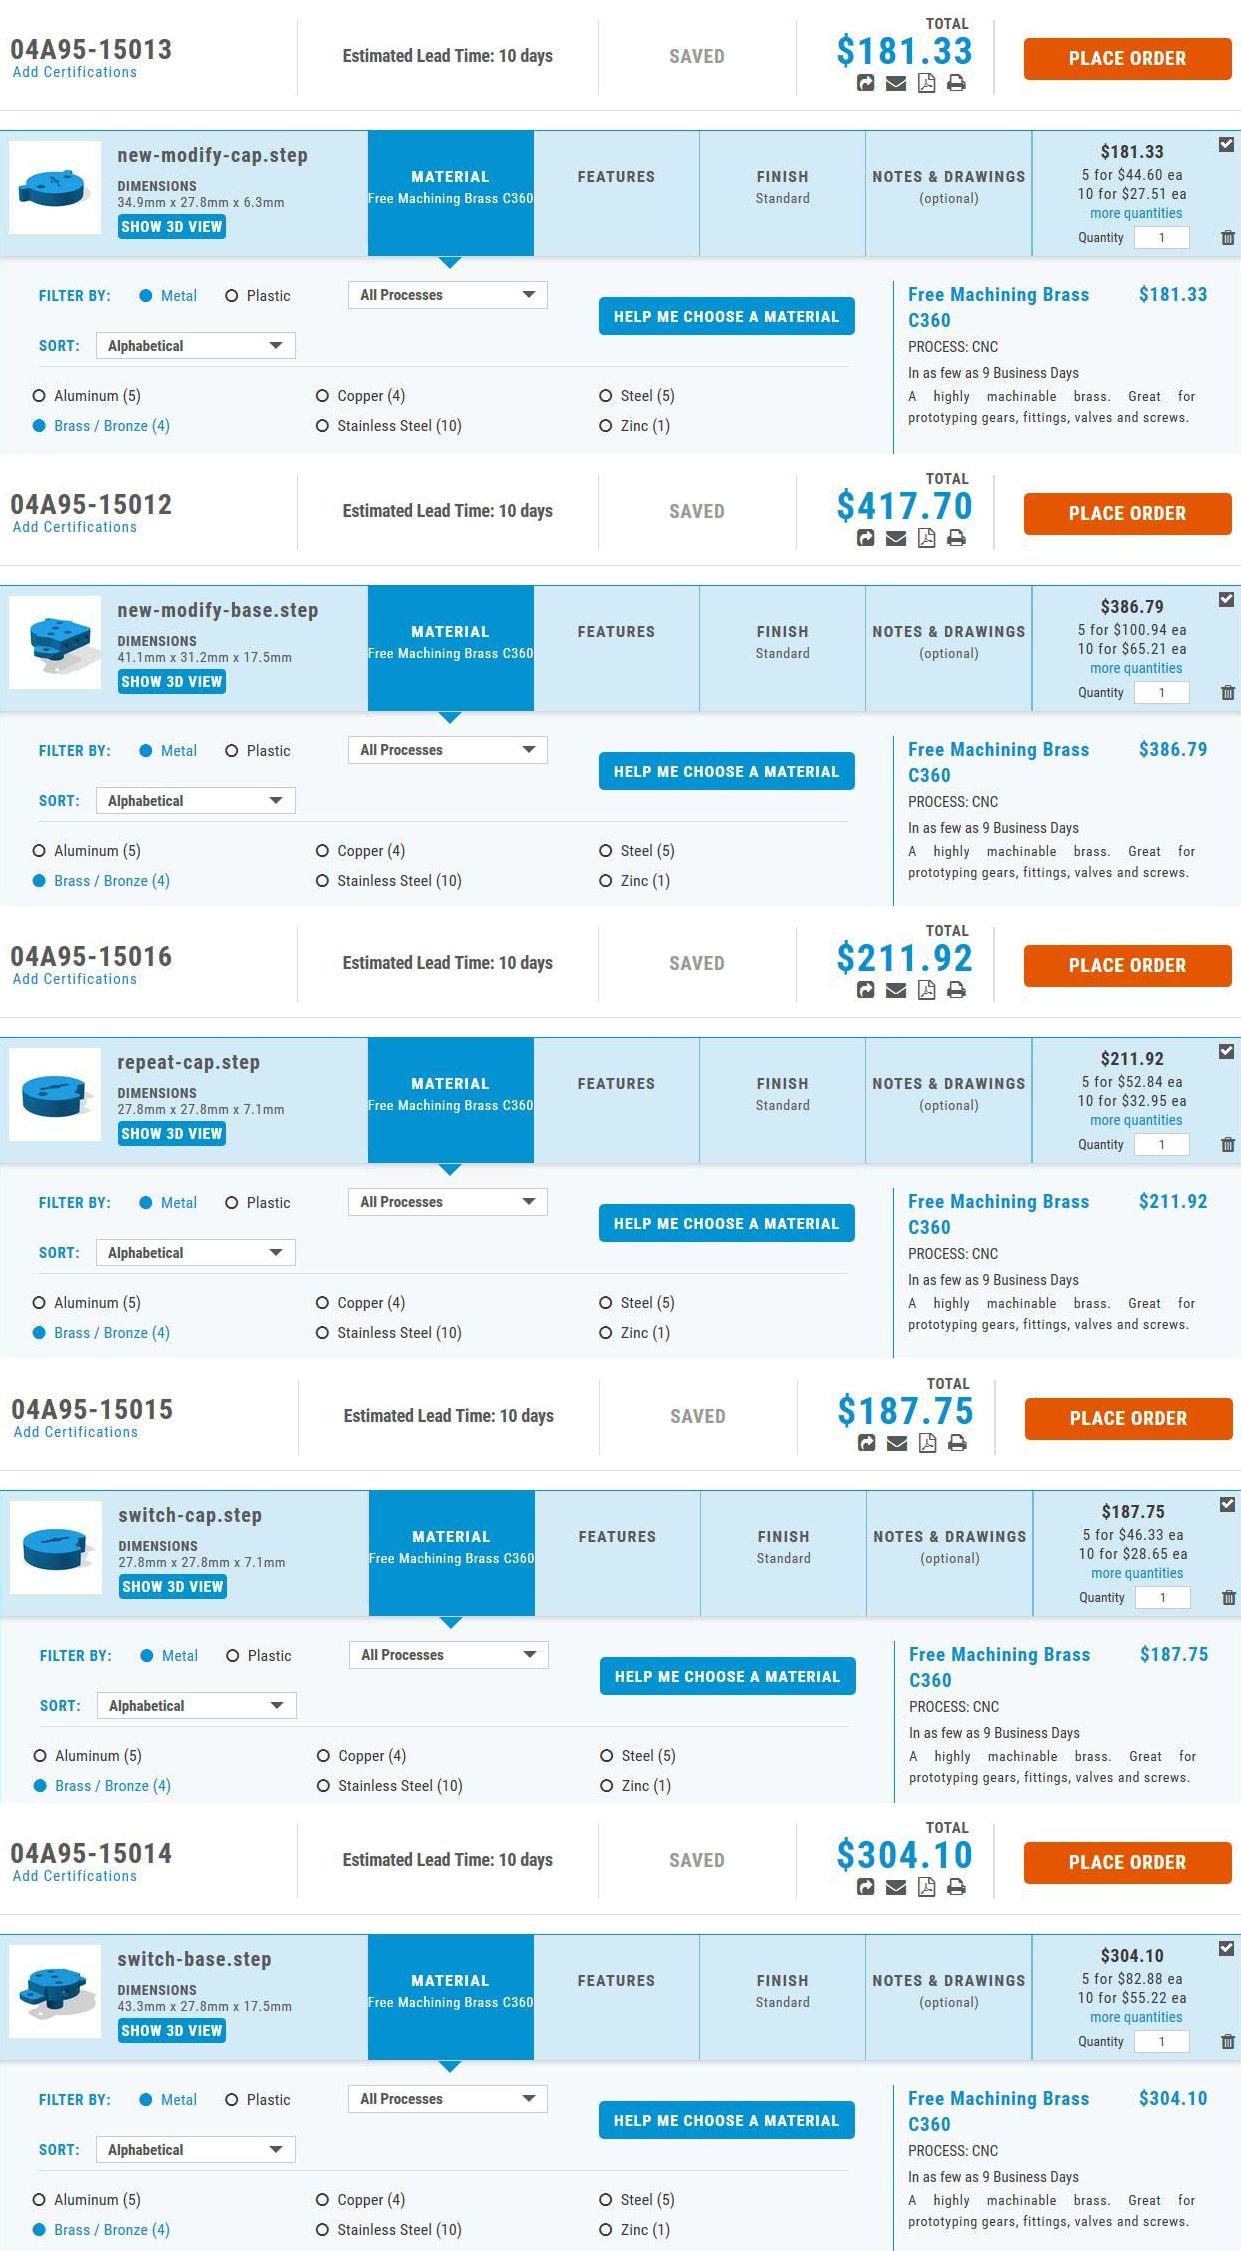
Task: Choose Aluminum (5) for repeat-cap.step
Action: (x=87, y=1303)
